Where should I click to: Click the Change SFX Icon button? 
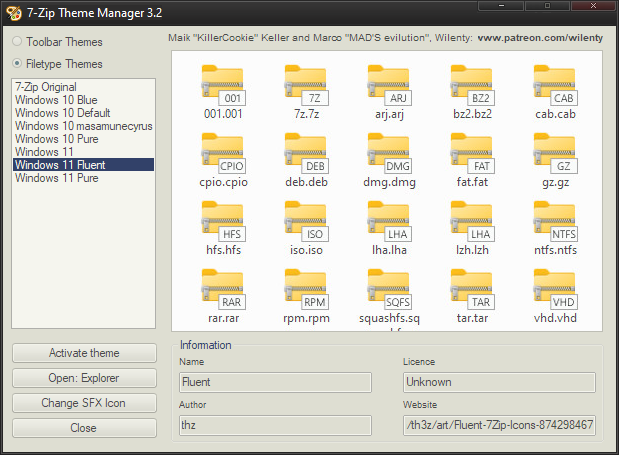(84, 403)
